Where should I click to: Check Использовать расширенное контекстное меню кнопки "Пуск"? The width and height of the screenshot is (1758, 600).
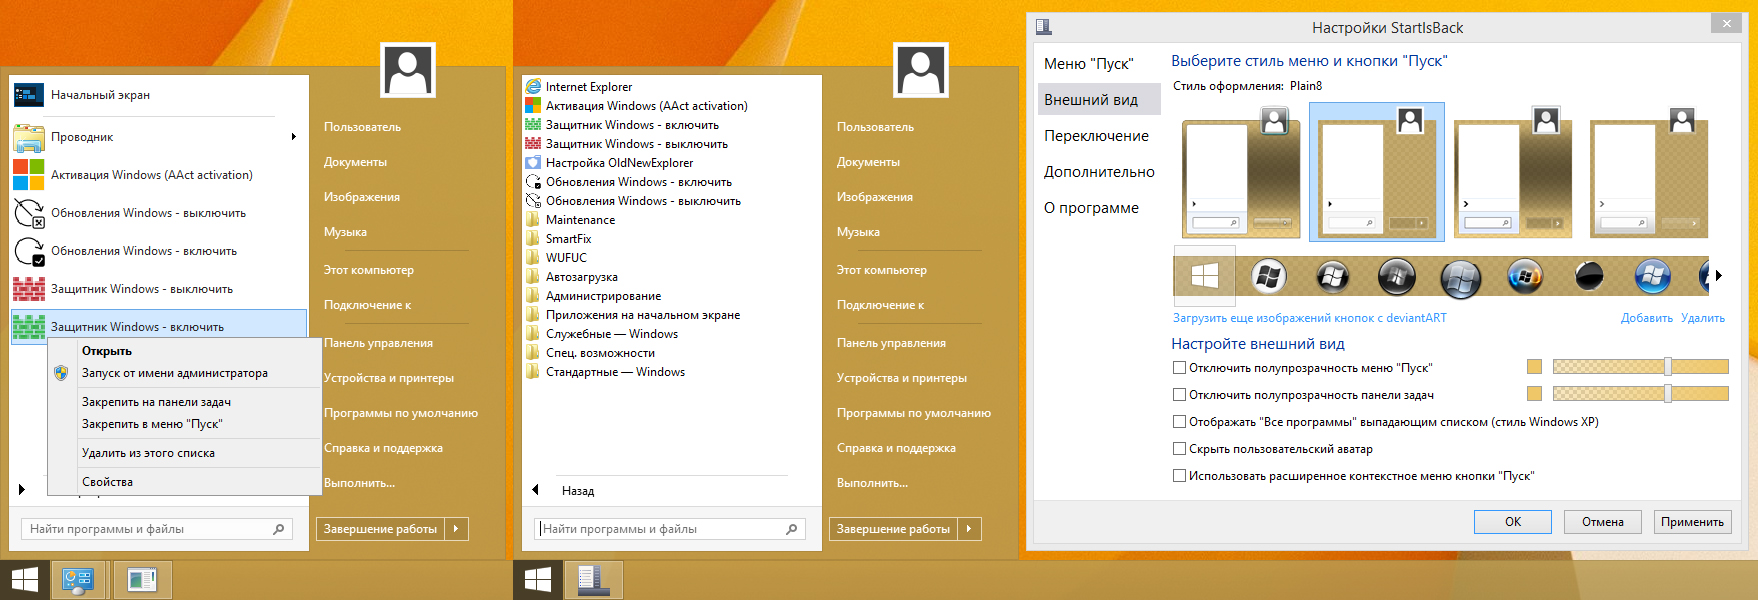[1180, 476]
